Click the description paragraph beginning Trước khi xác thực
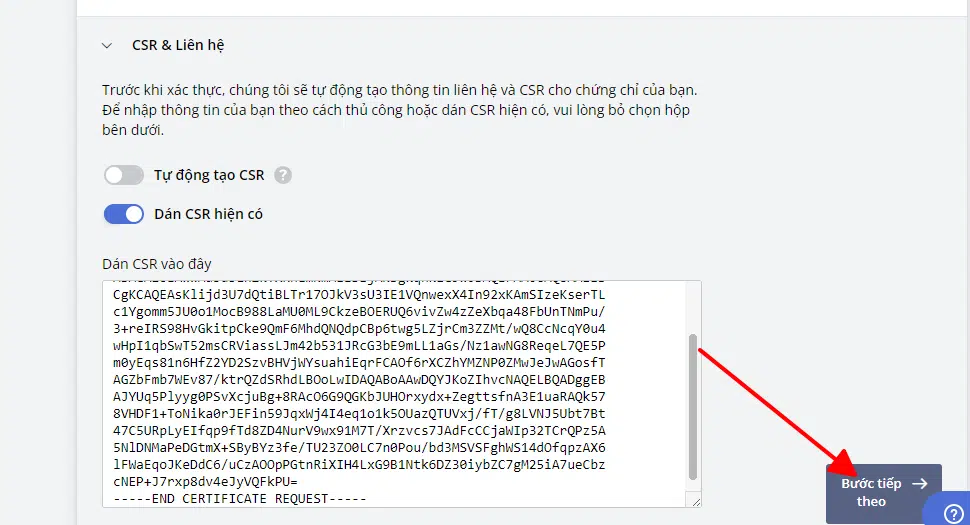Screen dimensions: 970x525 (x=400, y=110)
